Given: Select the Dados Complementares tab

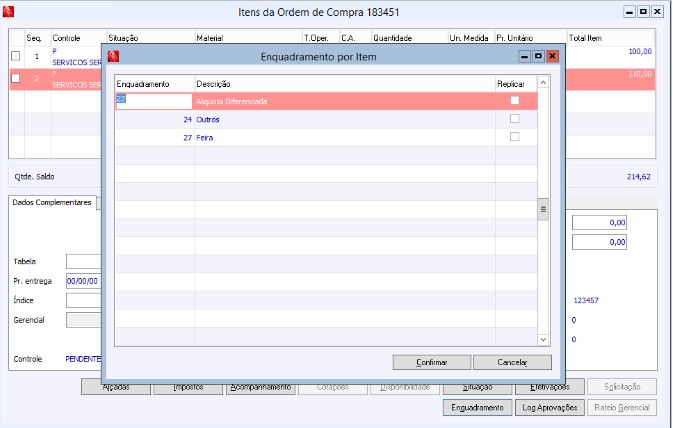Looking at the screenshot, I should [52, 202].
